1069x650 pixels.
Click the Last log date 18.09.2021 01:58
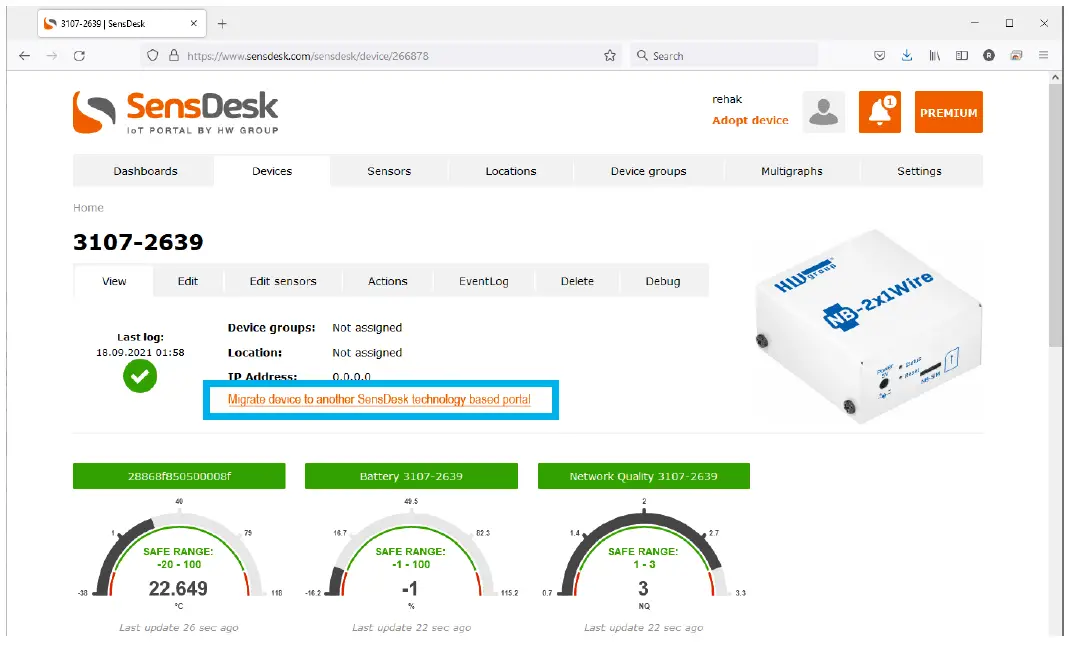point(140,353)
